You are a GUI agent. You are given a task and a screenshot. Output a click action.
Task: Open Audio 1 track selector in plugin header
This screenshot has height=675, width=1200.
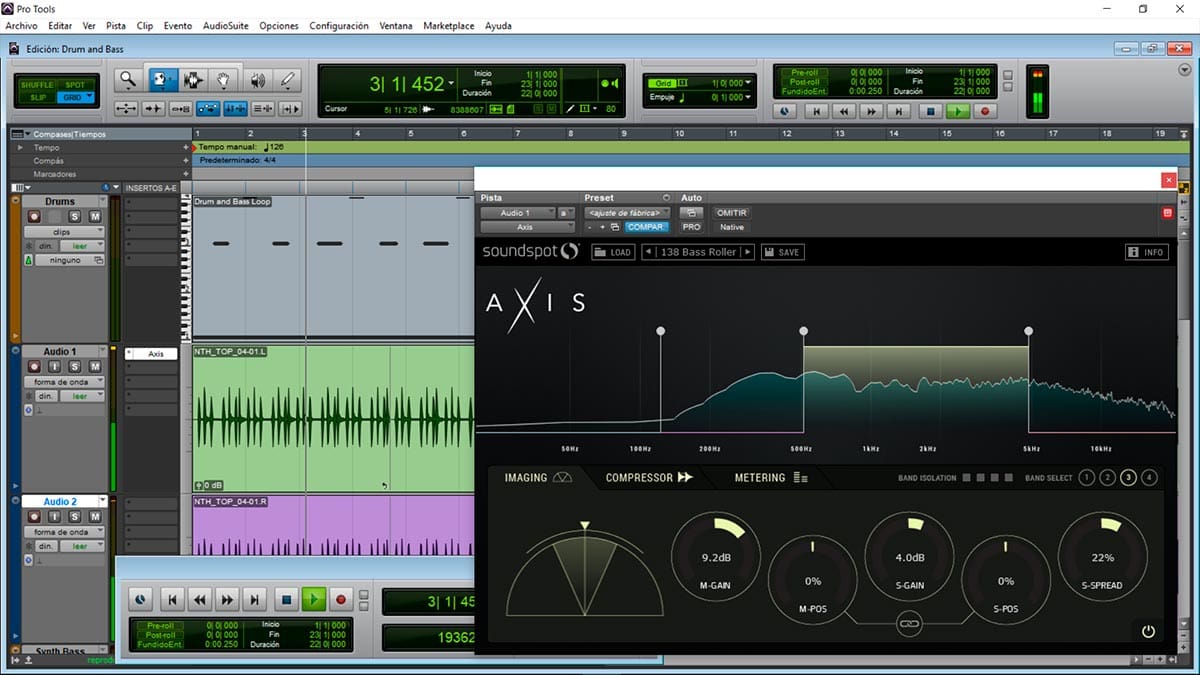(518, 213)
